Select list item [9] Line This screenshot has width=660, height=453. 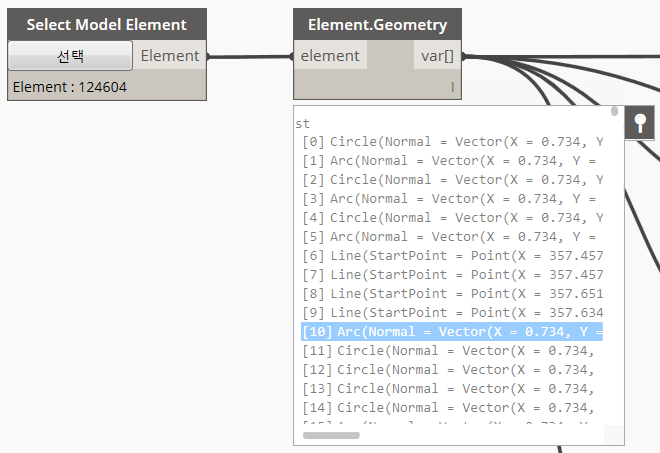452,313
